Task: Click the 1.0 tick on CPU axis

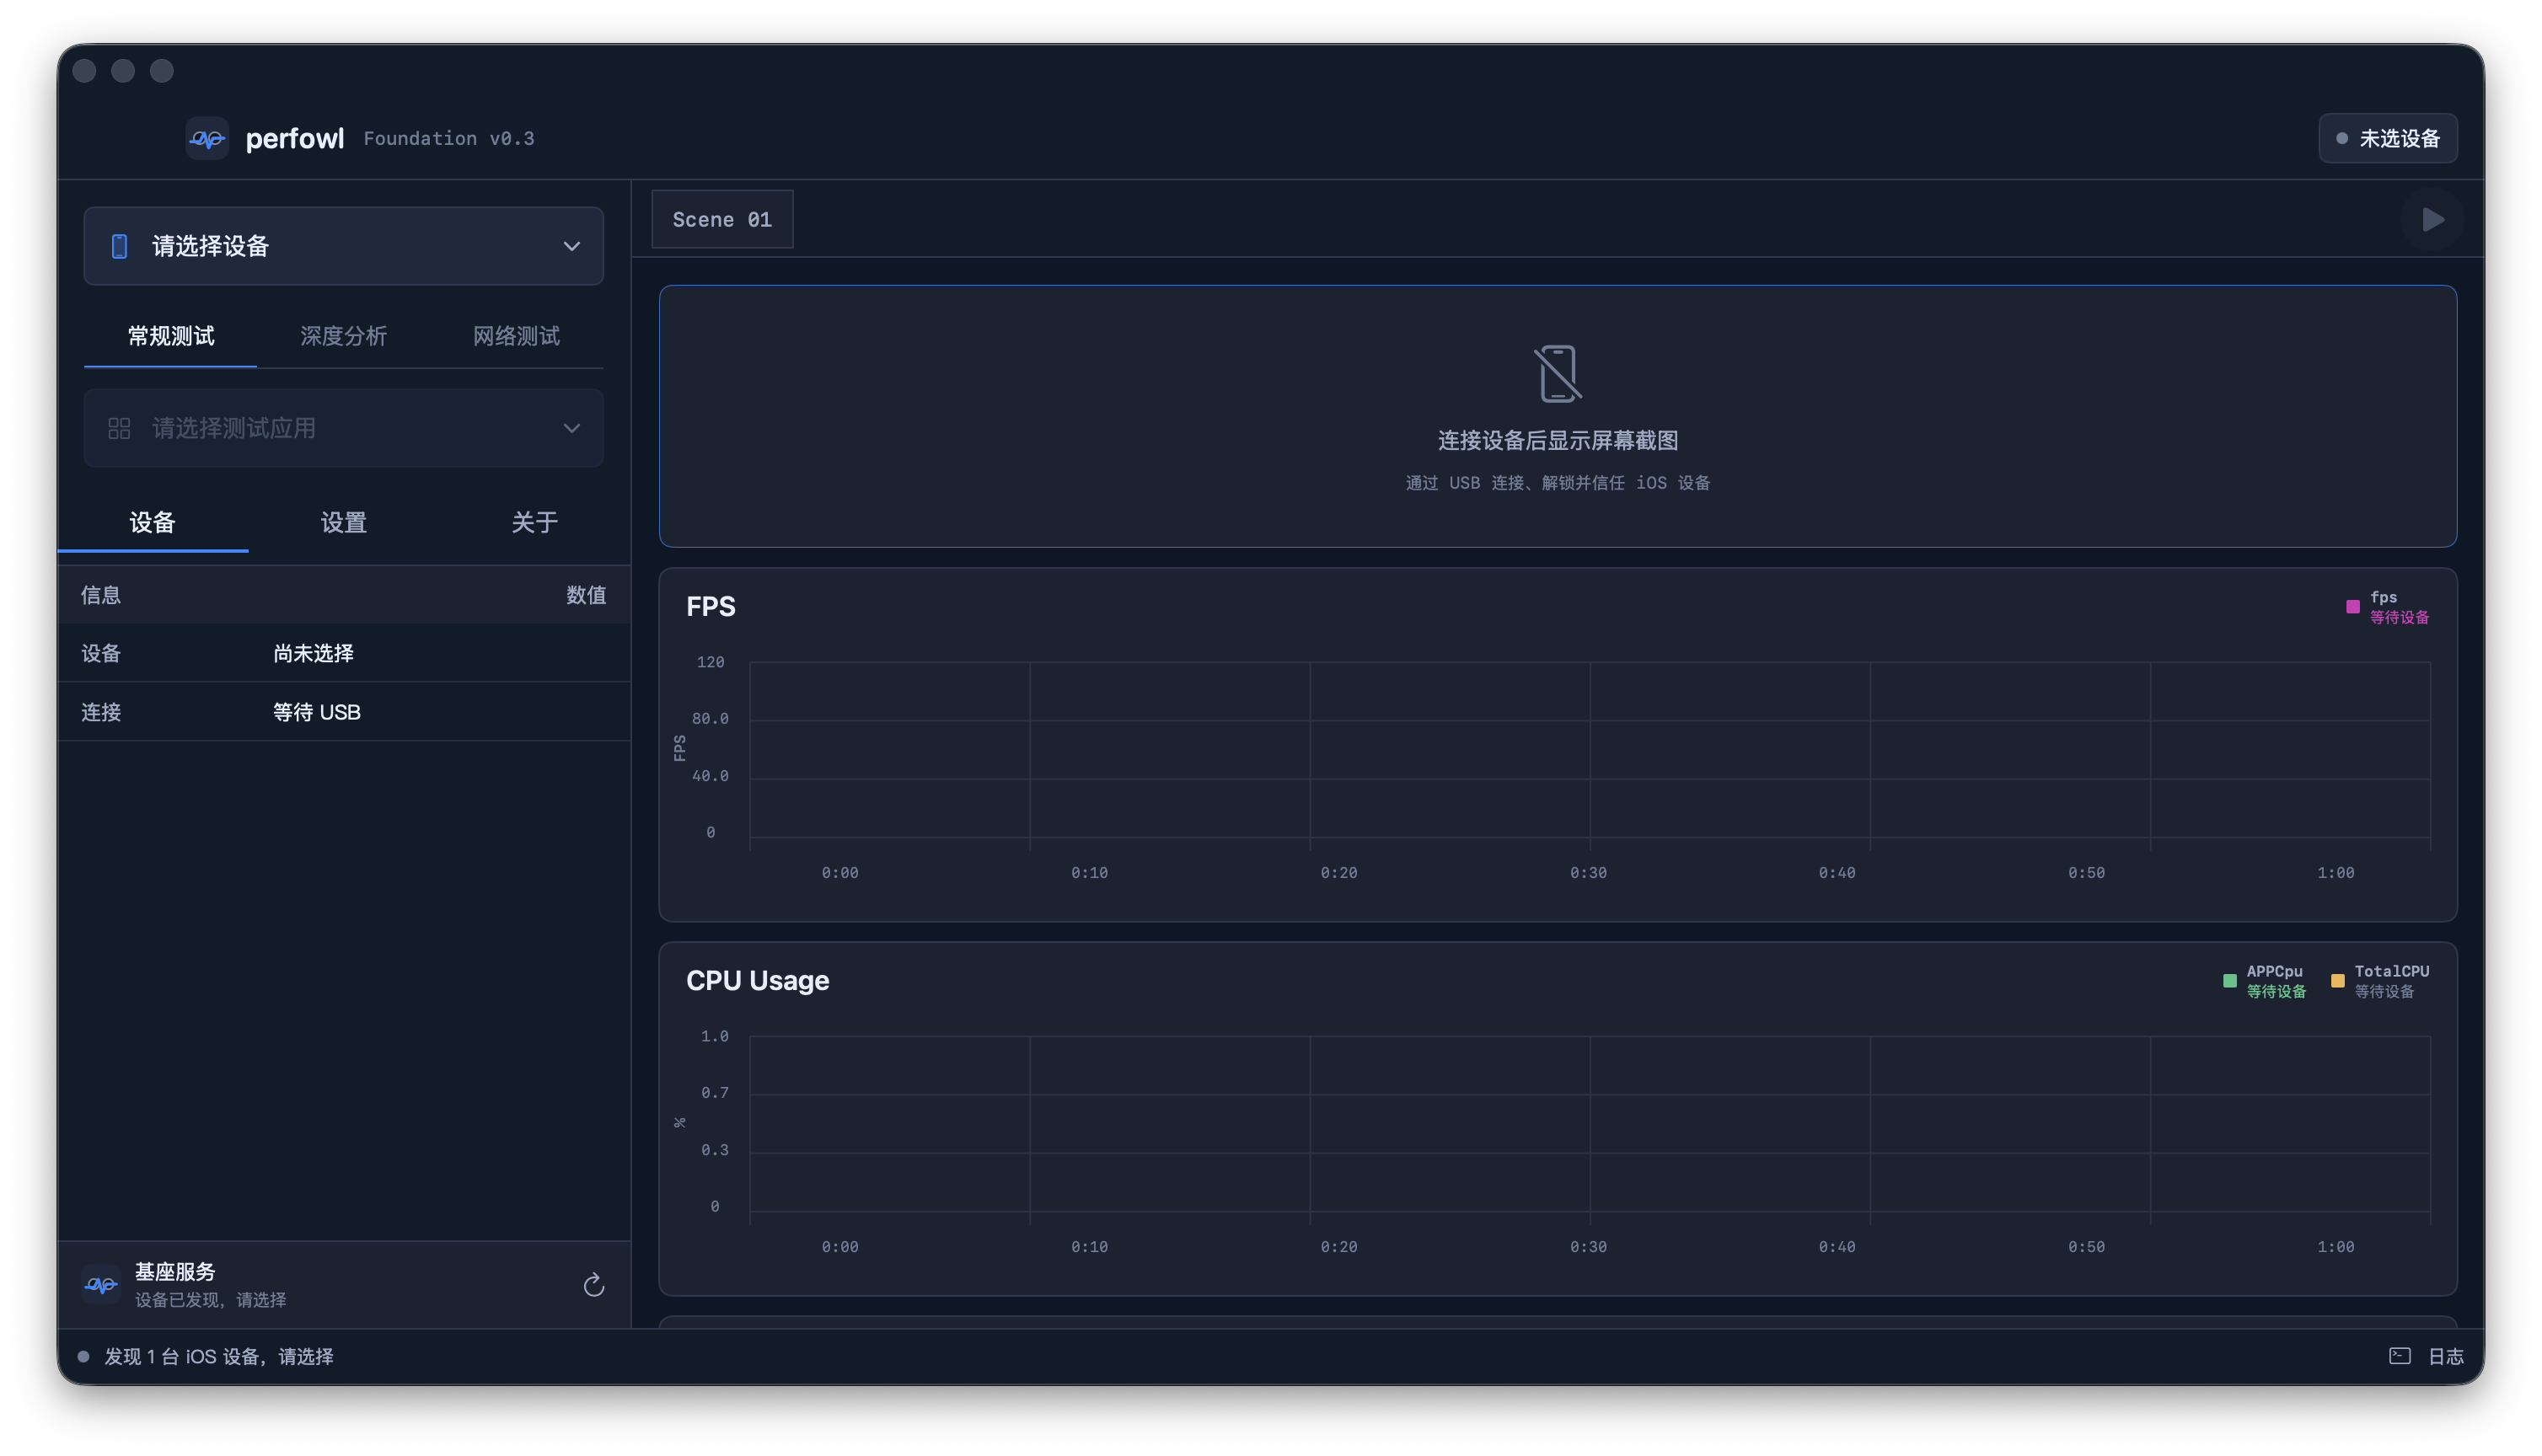Action: [714, 1036]
